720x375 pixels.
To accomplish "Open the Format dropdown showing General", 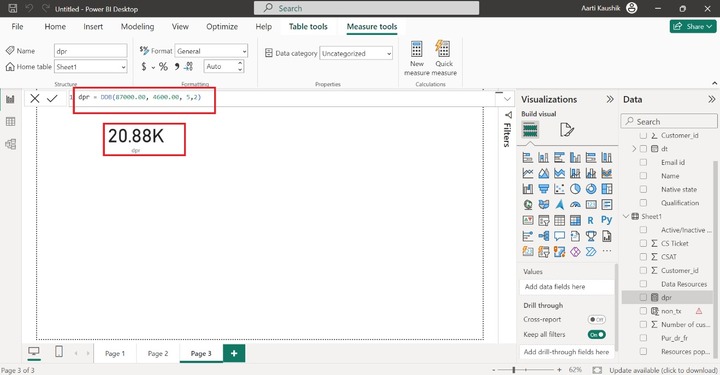I will 211,51.
